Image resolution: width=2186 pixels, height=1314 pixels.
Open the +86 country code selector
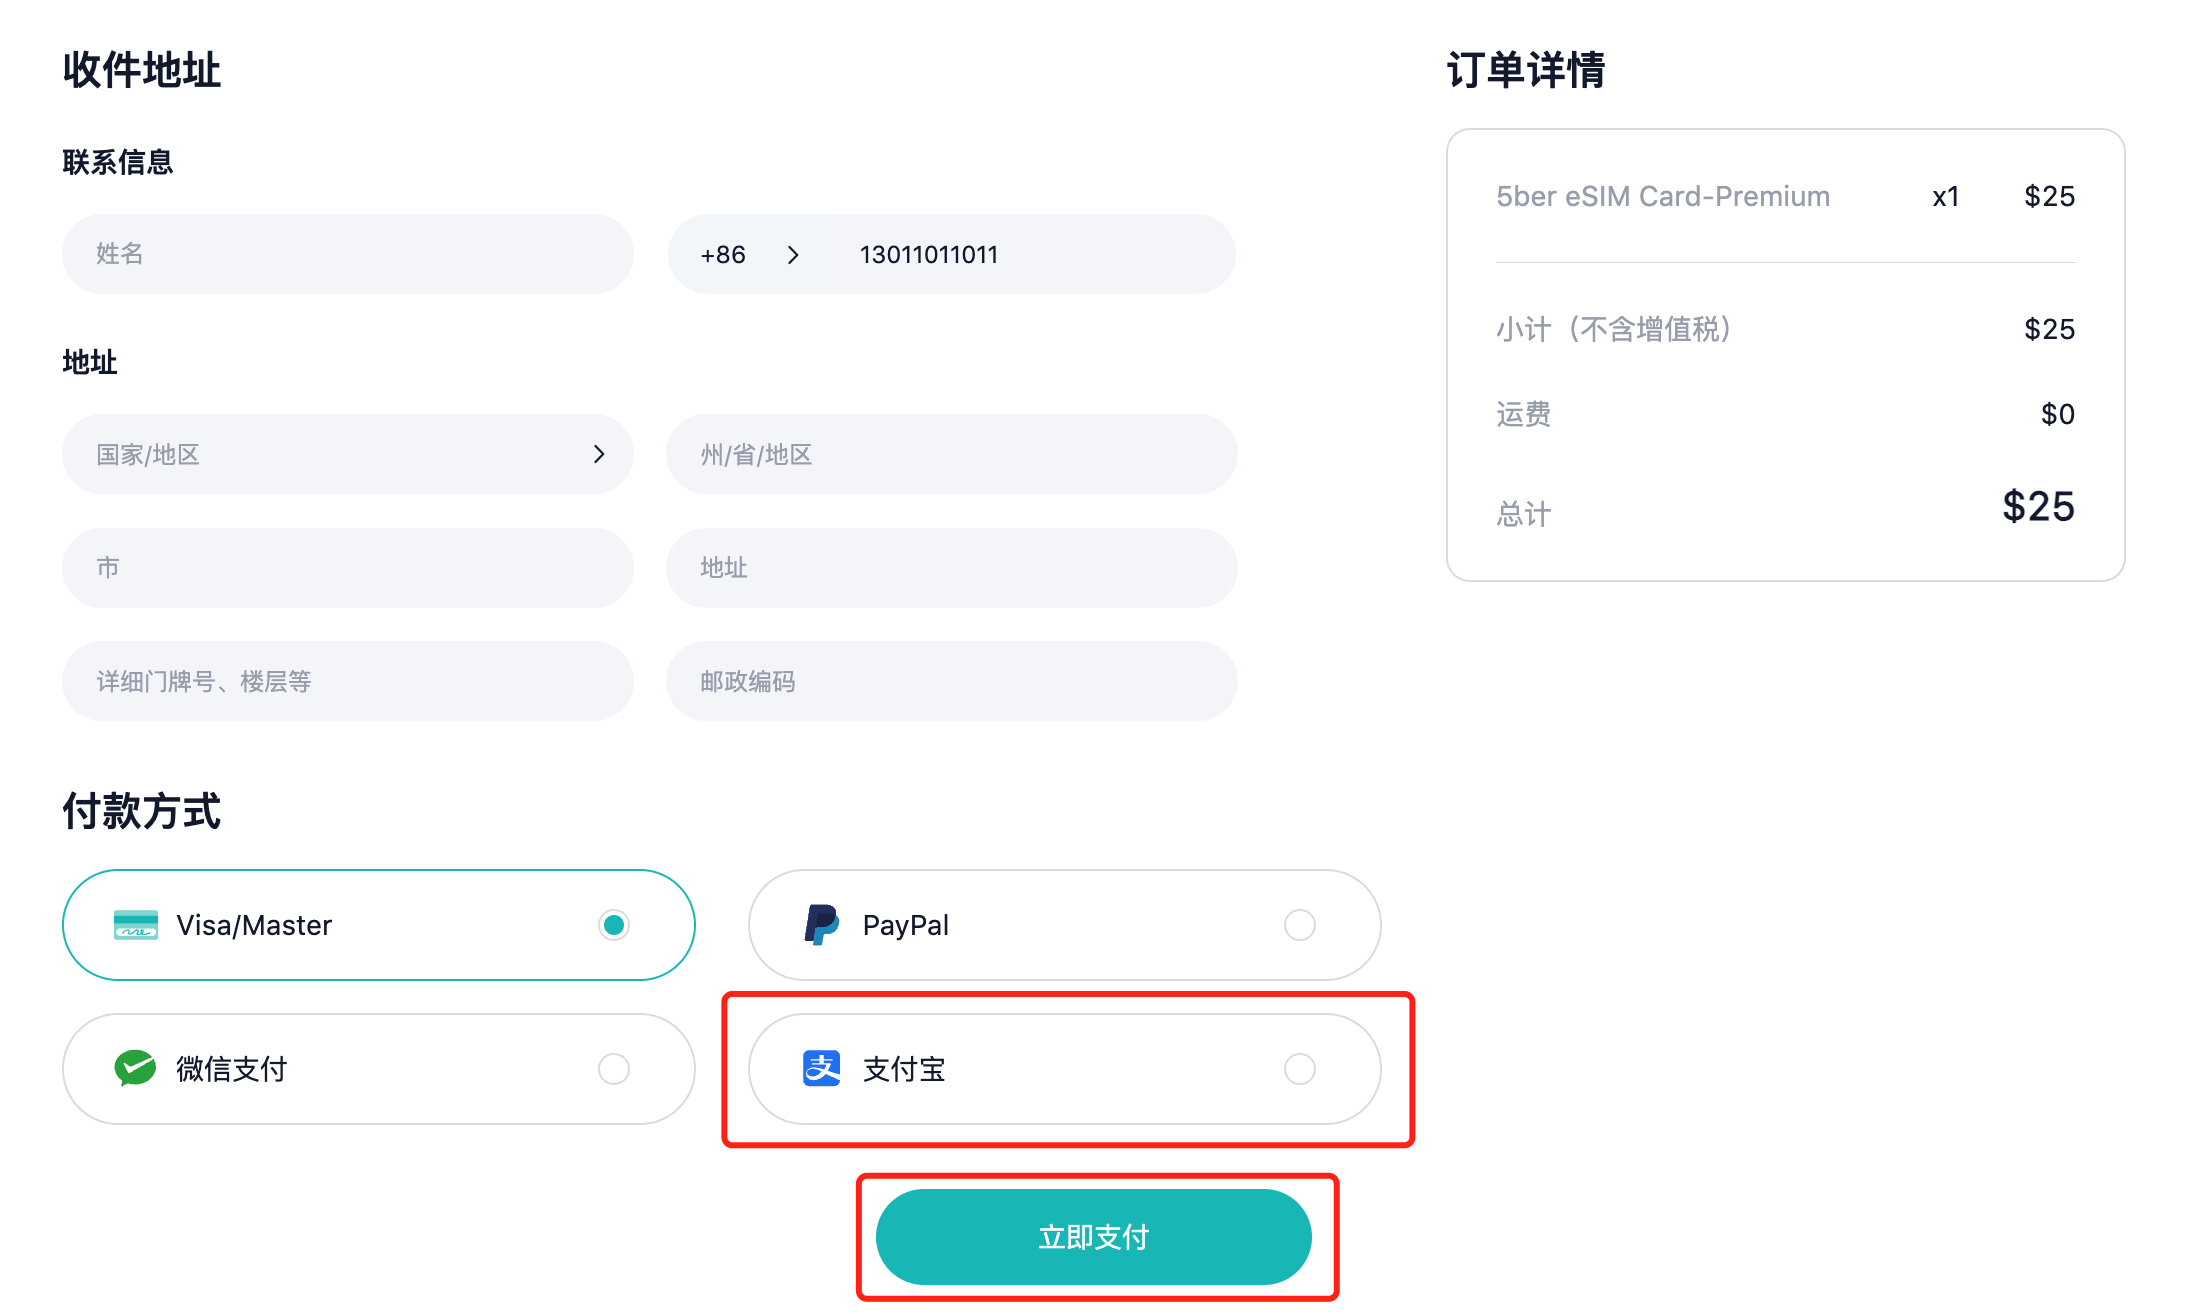pos(749,255)
